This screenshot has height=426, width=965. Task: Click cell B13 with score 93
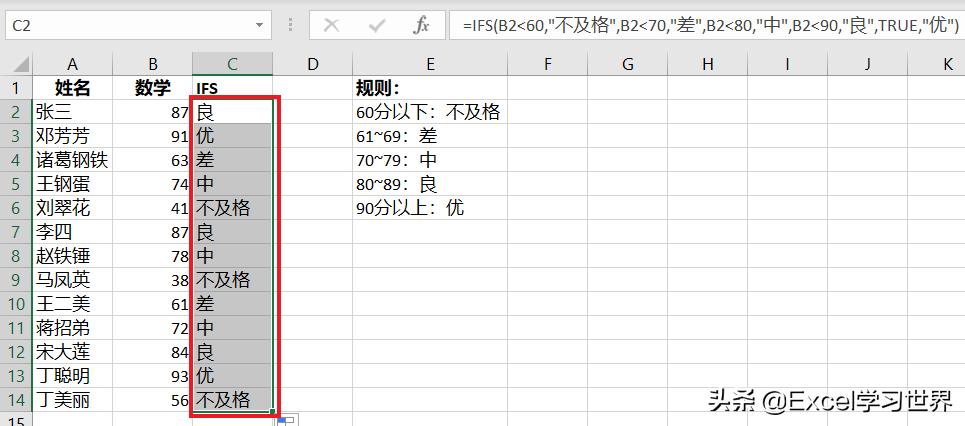(153, 376)
